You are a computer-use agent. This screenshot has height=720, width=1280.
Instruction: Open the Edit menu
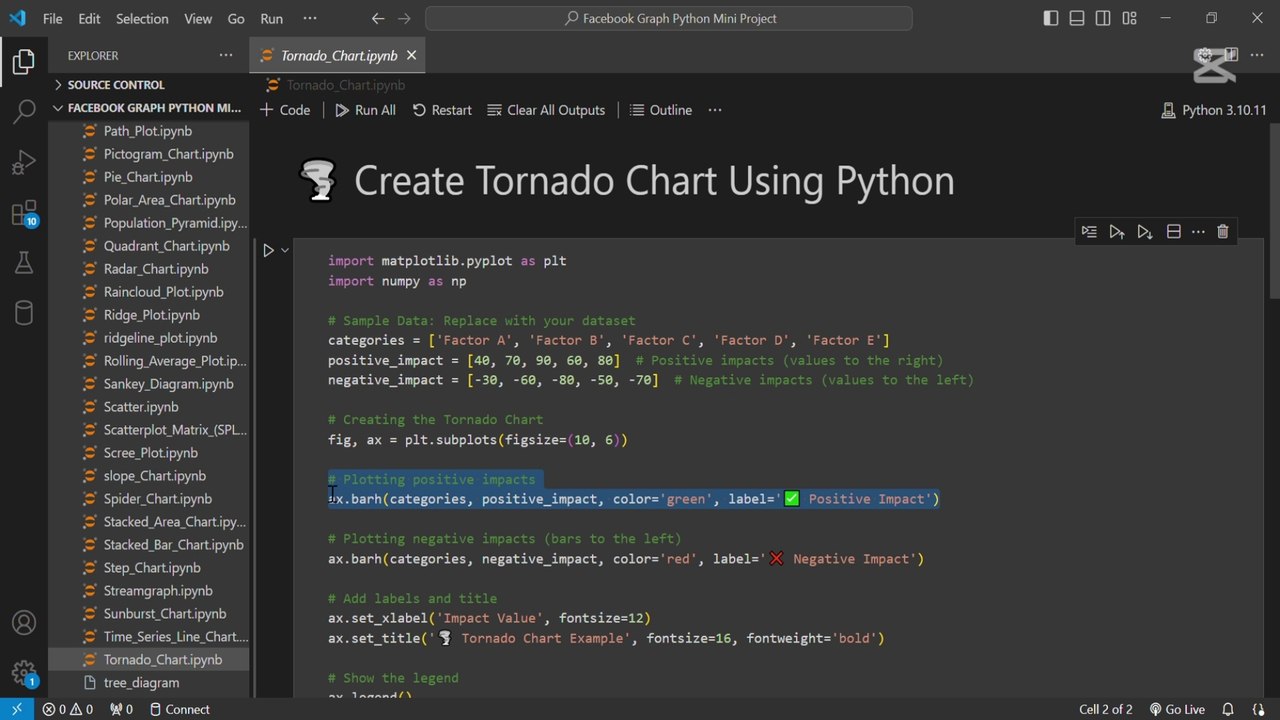point(89,18)
